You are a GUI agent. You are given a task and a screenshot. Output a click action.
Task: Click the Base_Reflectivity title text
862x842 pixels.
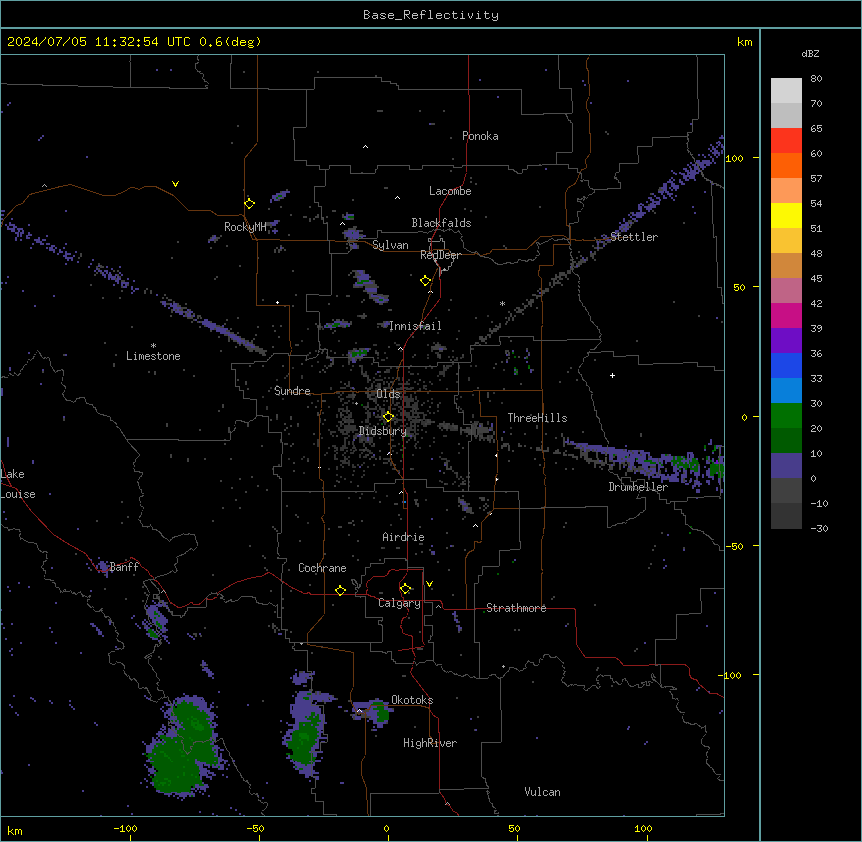431,15
